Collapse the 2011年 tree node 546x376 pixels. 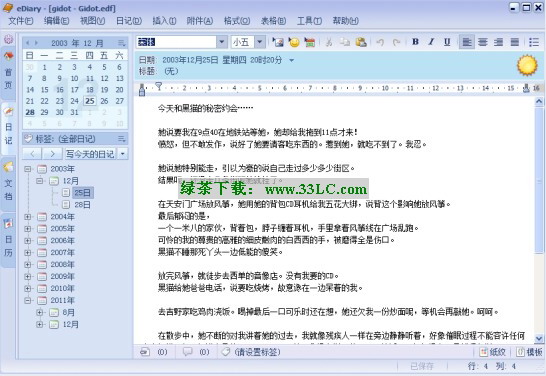tap(28, 300)
